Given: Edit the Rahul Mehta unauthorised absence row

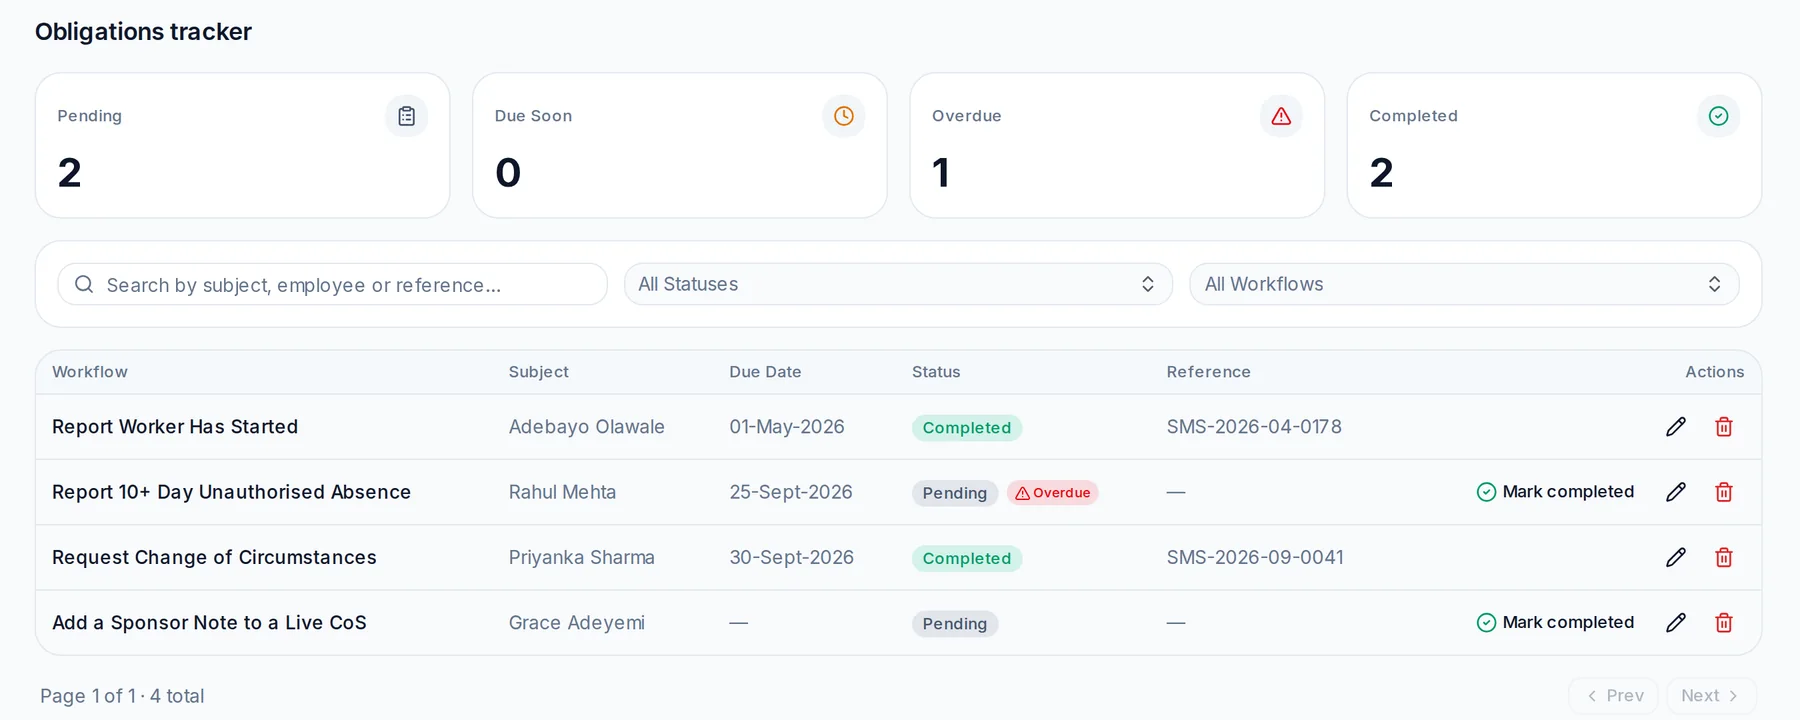Looking at the screenshot, I should click(1676, 492).
